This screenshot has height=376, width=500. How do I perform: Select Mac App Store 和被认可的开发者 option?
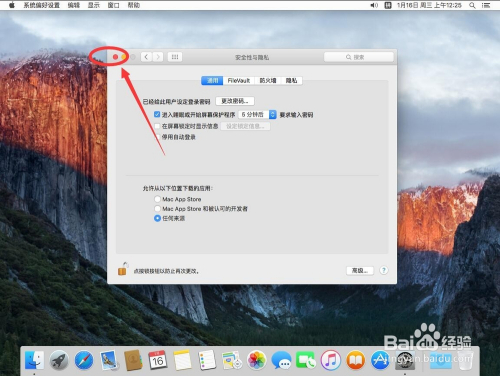(x=157, y=209)
